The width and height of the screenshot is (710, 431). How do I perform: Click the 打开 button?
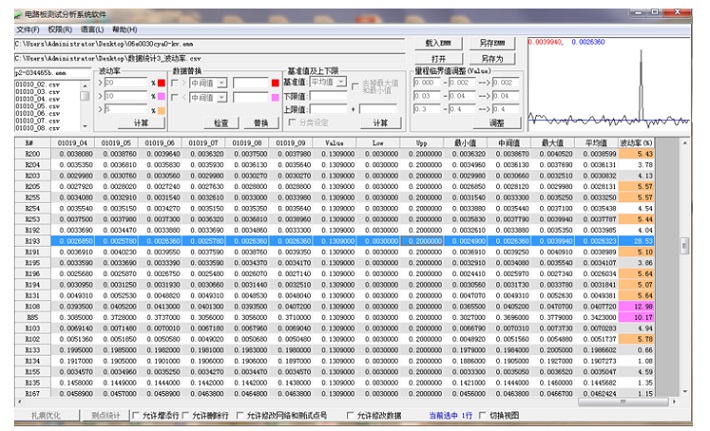[438, 58]
